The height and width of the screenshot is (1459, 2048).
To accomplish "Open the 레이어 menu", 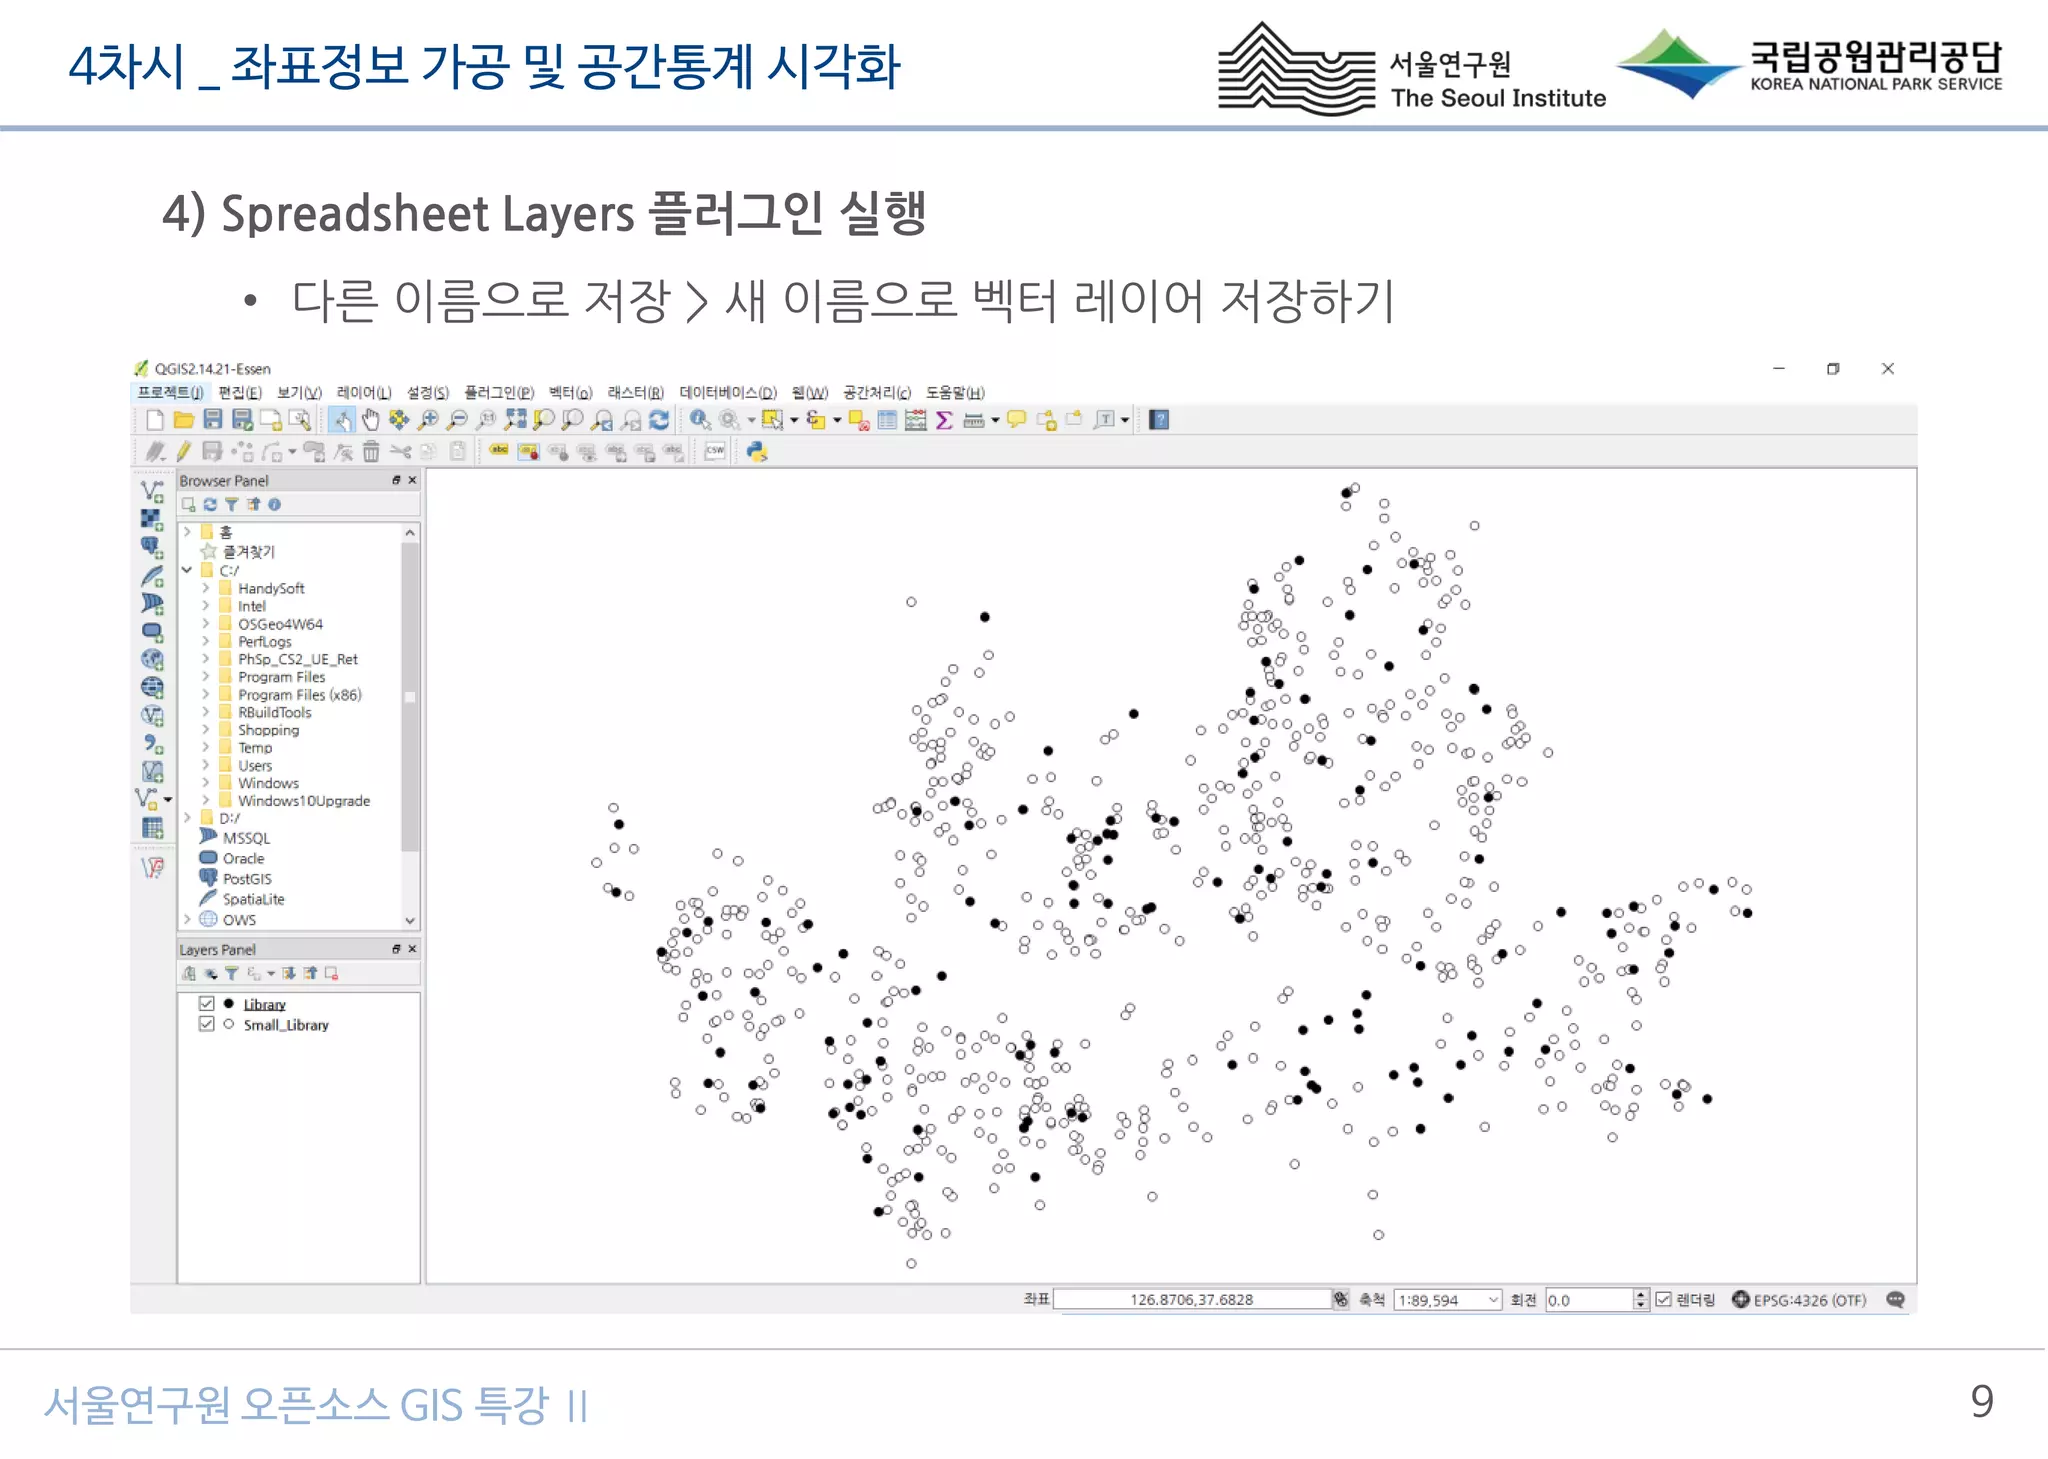I will pos(364,392).
